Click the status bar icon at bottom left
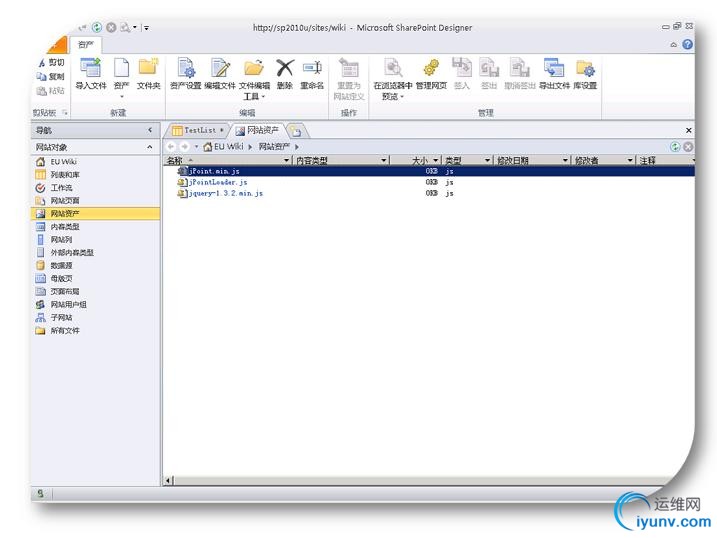This screenshot has width=717, height=538. pos(41,494)
